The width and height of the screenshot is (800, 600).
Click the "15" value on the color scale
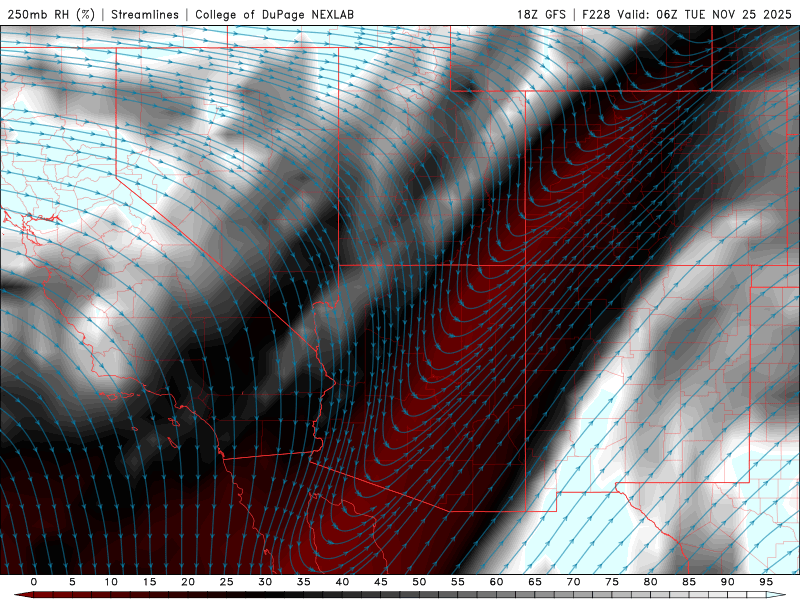tap(149, 582)
